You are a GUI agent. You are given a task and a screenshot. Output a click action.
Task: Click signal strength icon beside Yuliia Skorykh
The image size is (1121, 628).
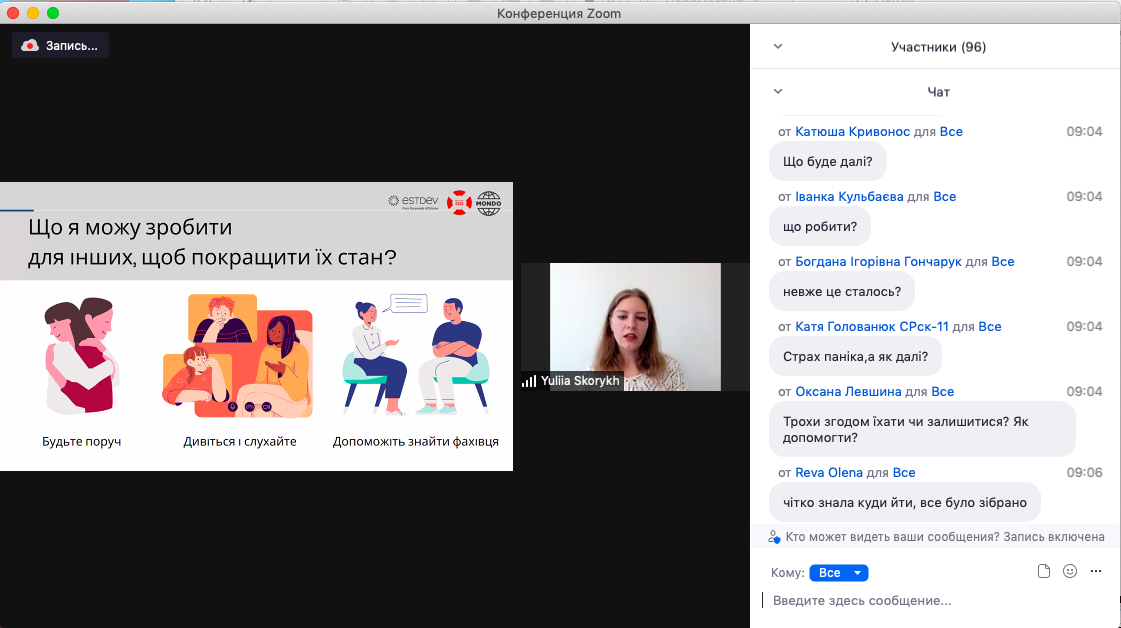tap(529, 381)
